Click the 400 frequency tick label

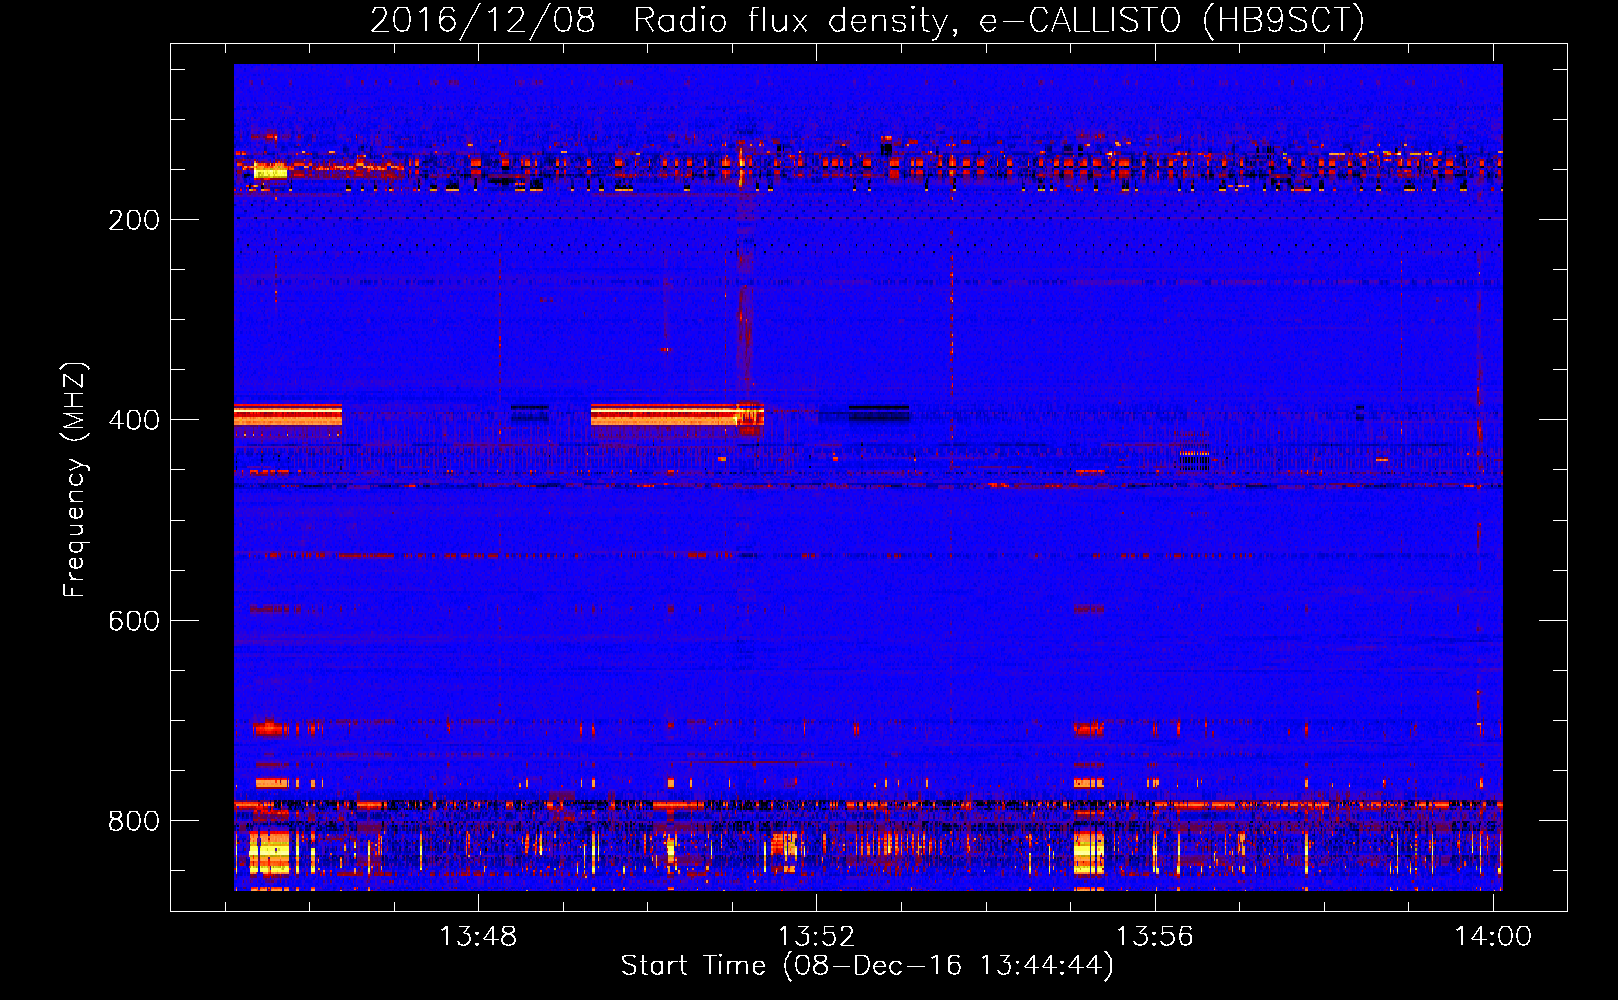pyautogui.click(x=134, y=420)
